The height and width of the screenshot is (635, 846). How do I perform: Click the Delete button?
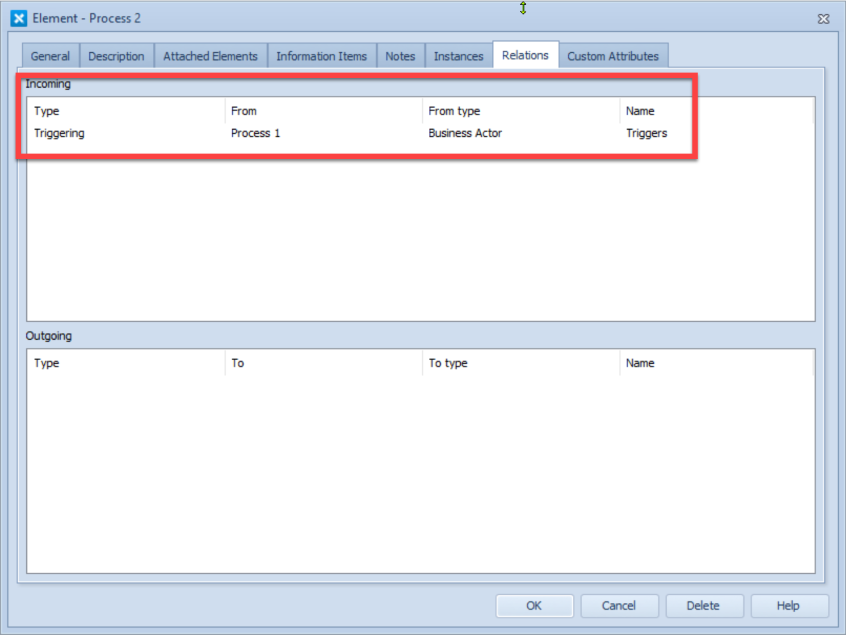703,605
